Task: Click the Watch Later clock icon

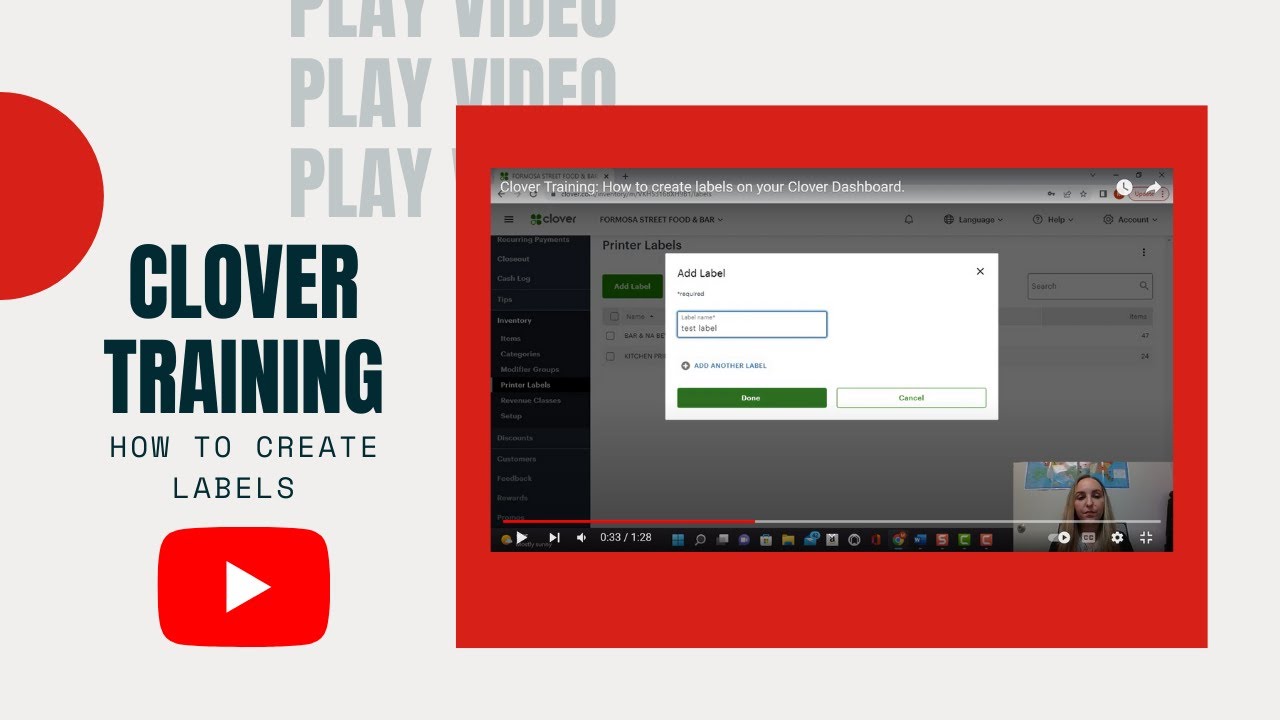Action: pos(1123,187)
